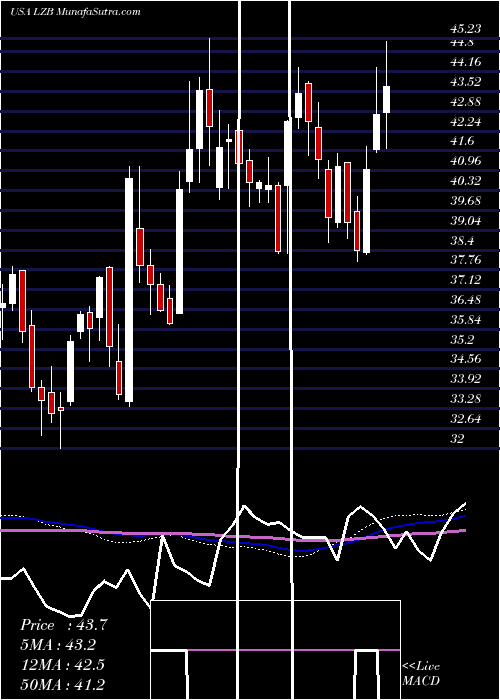
Task: Select the 45.23 price axis label
Action: coord(466,29)
